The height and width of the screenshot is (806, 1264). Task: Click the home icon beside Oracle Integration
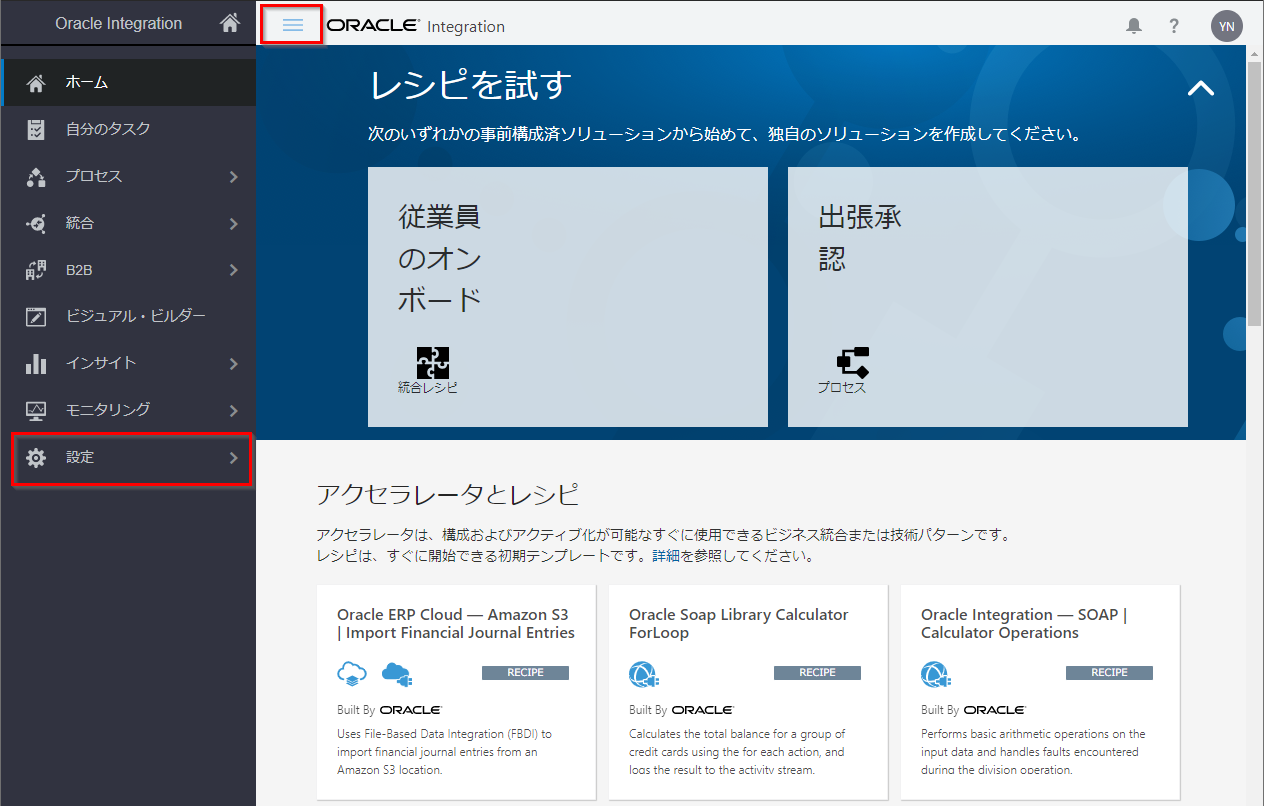click(230, 23)
